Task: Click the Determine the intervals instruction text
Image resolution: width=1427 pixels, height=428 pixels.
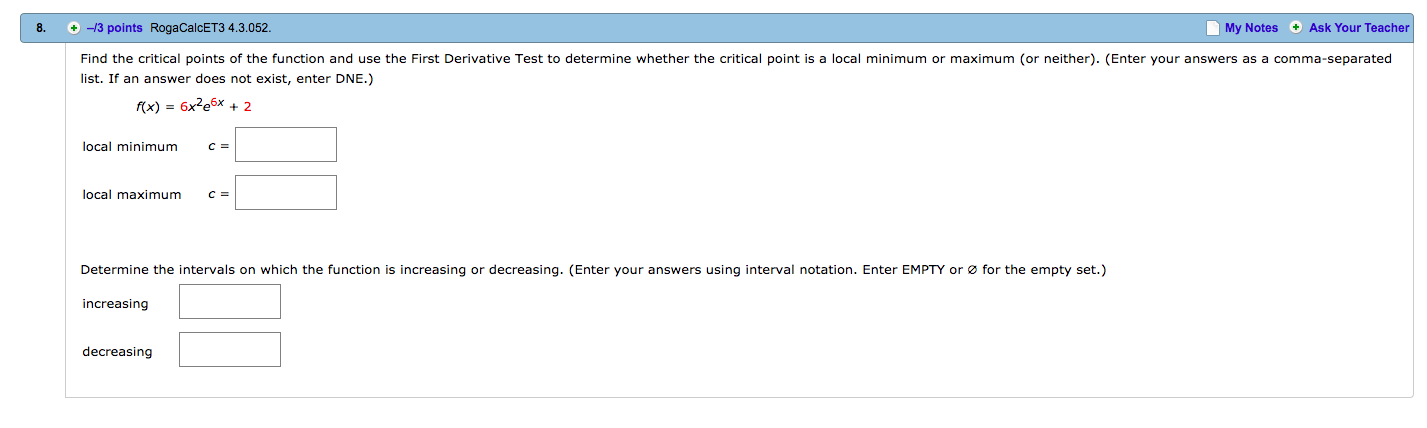Action: click(593, 270)
